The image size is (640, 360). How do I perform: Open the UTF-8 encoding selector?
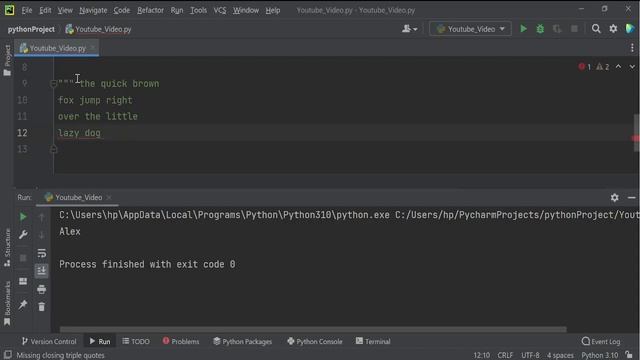(530, 355)
